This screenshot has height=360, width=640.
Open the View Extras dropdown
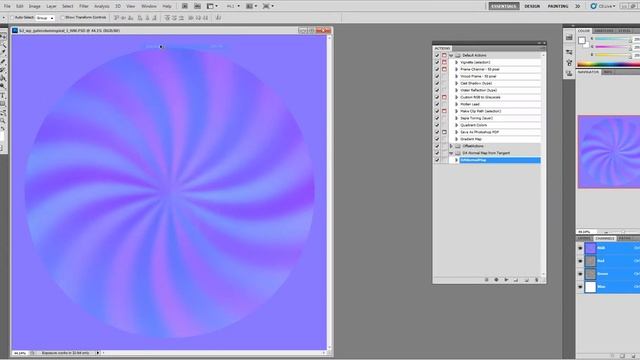211,6
